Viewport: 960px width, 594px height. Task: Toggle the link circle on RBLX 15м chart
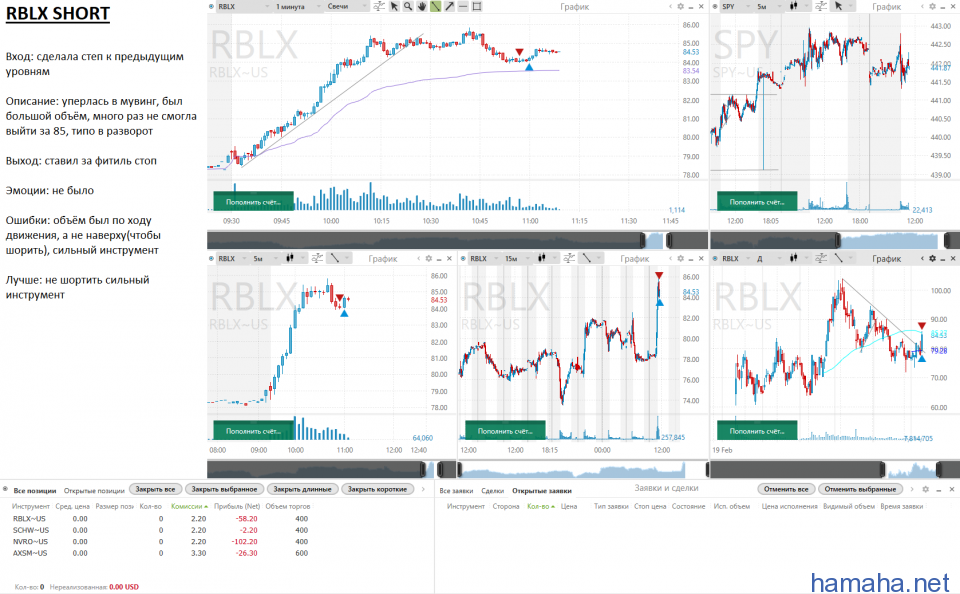463,258
